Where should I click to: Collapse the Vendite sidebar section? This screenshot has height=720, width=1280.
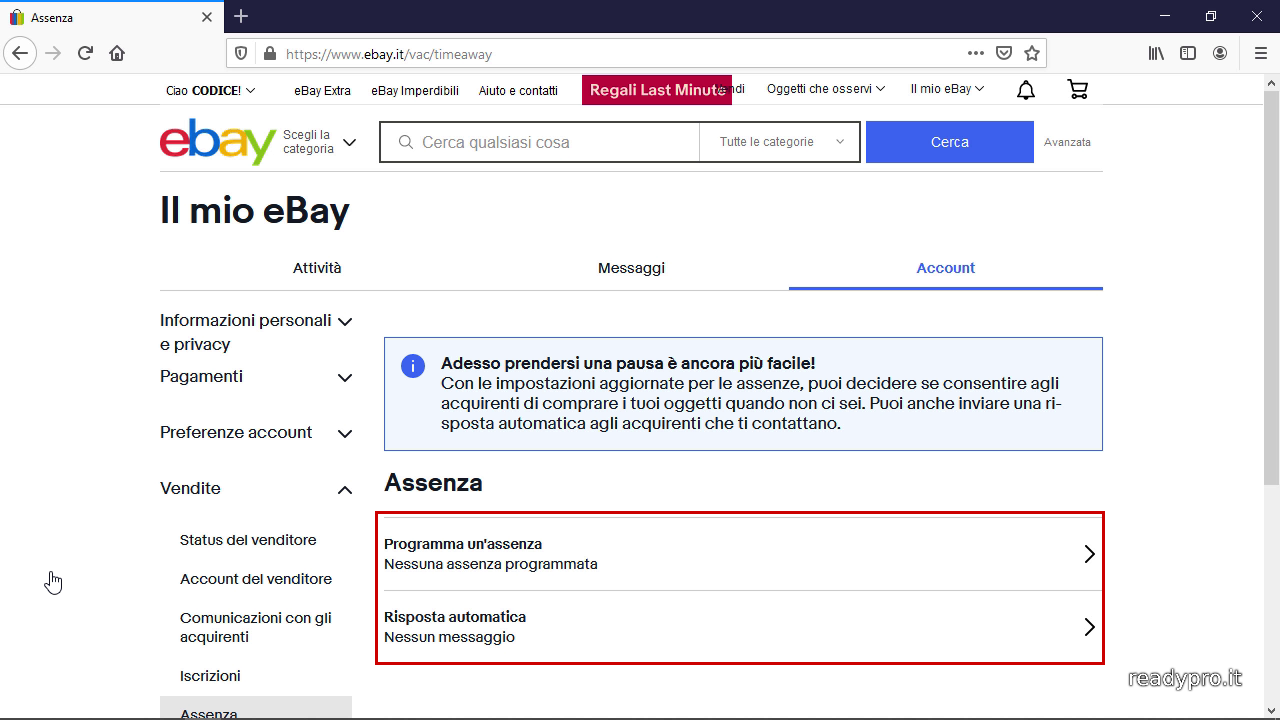coord(256,489)
